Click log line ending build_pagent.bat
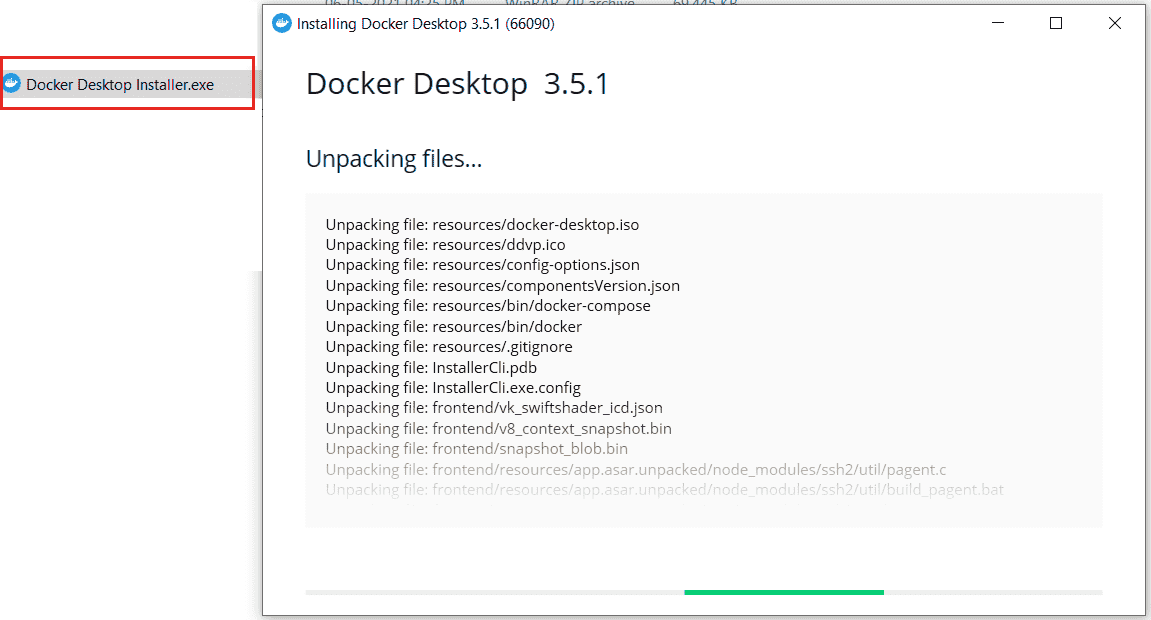The image size is (1151, 620). tap(664, 489)
